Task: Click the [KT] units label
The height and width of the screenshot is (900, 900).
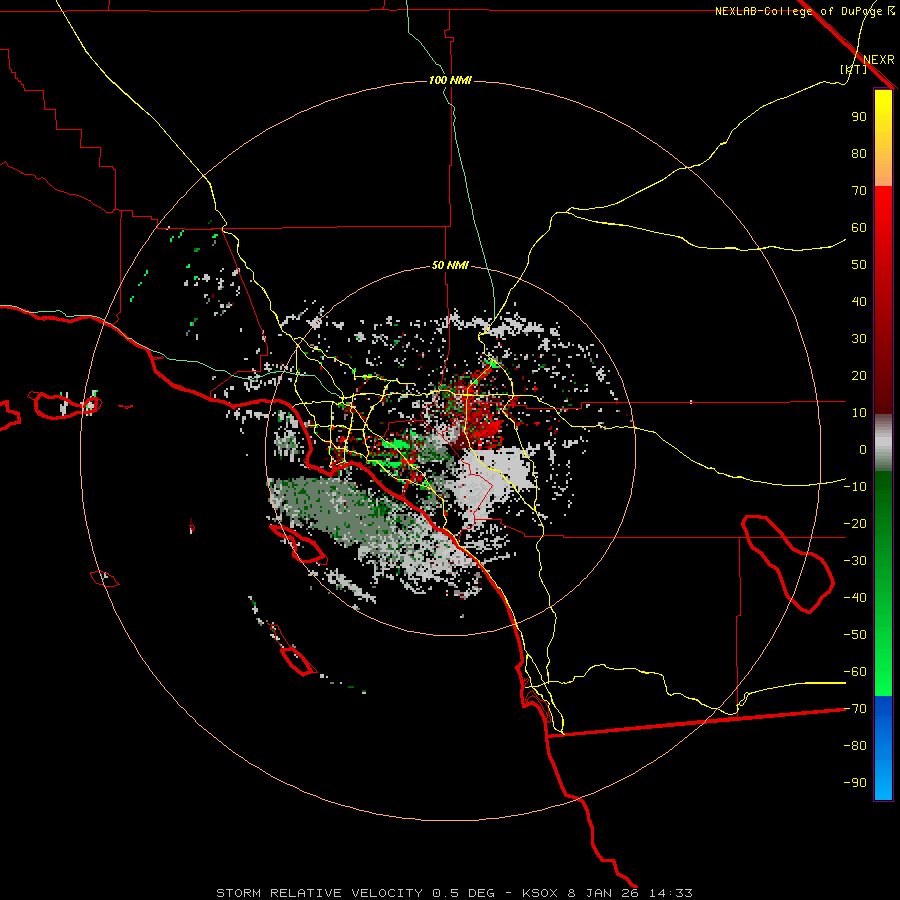Action: tap(854, 69)
